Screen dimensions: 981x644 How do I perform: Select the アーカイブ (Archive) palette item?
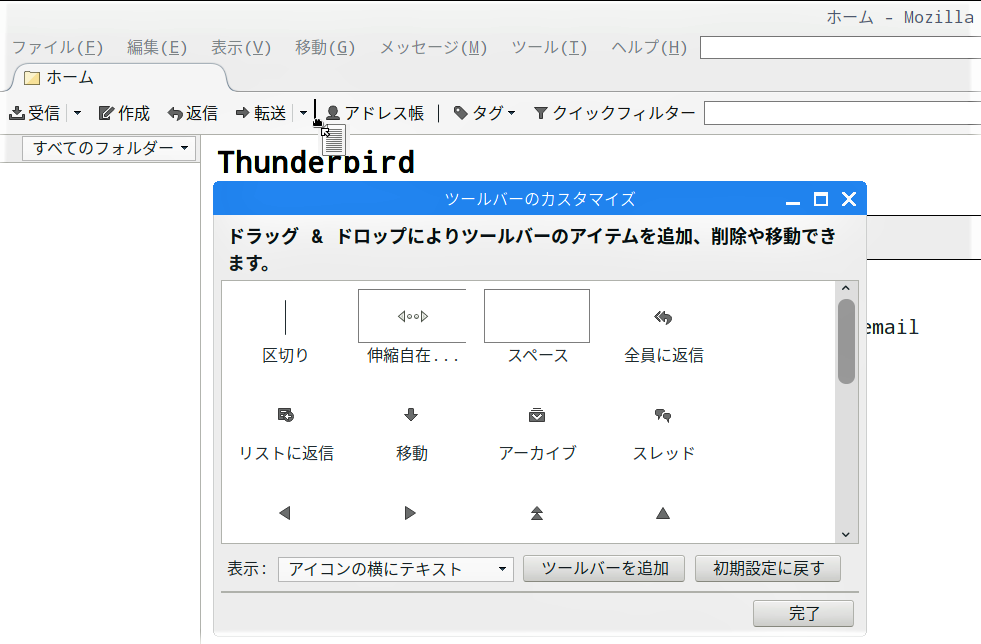coord(537,434)
